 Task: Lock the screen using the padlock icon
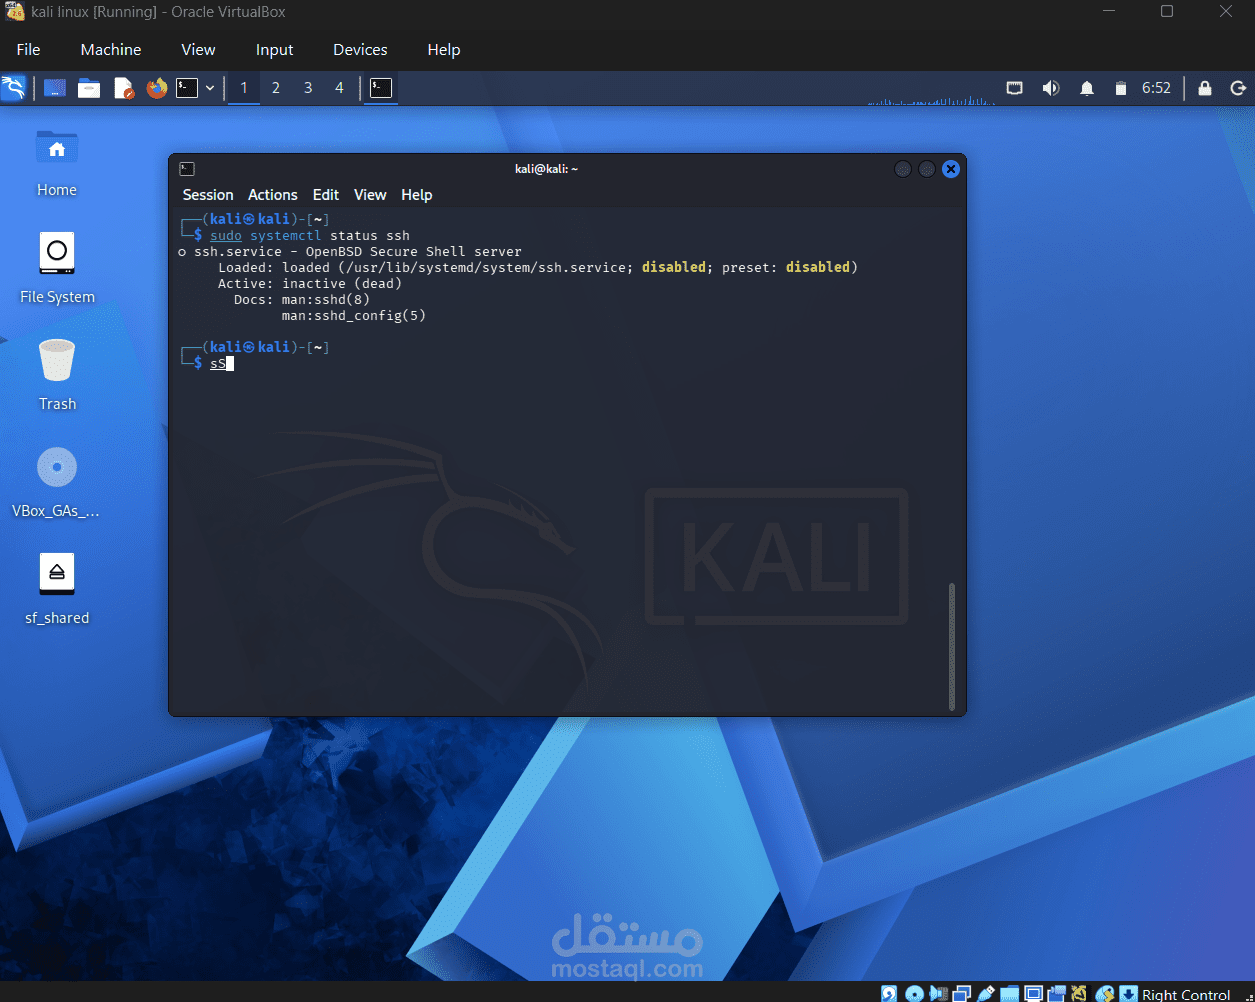coord(1205,88)
